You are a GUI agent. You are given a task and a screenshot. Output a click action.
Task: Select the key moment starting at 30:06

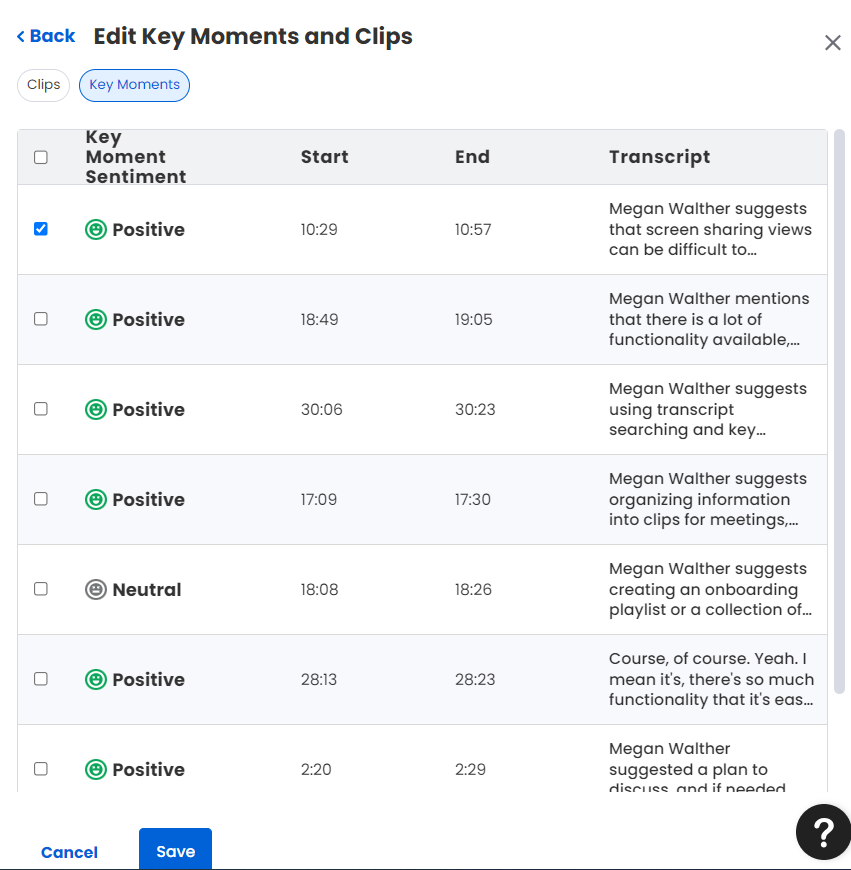[40, 409]
